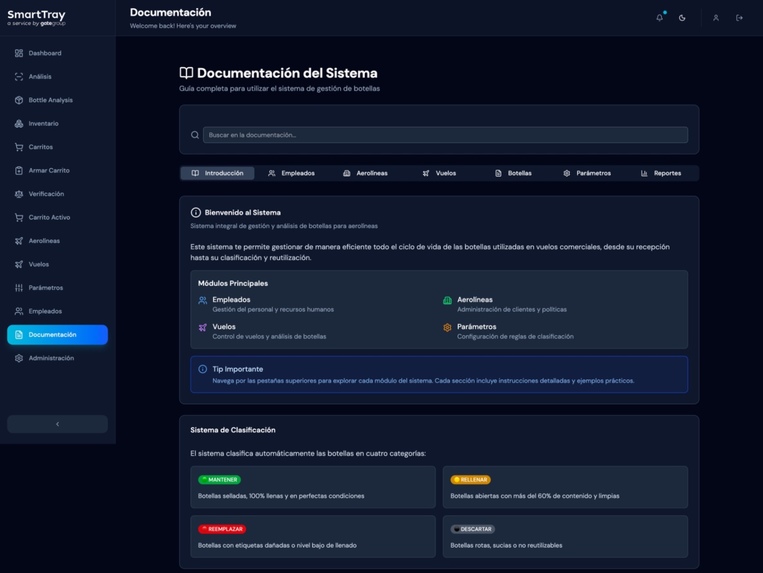This screenshot has width=763, height=573.
Task: Click 'Botellas selladas, 100% llenas' description
Action: (281, 496)
